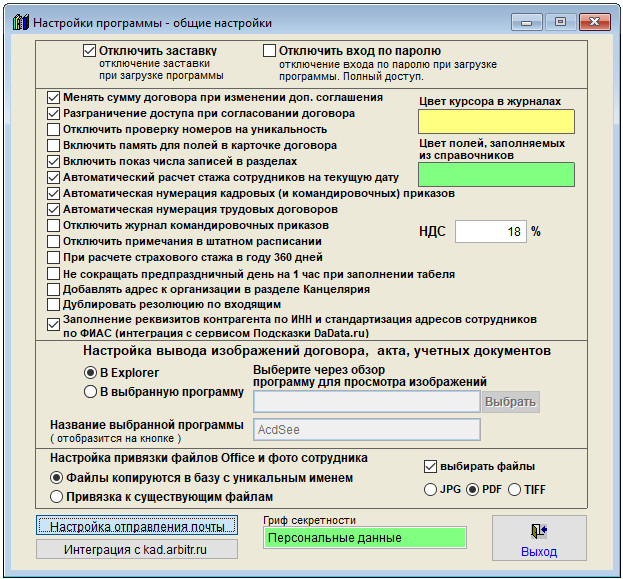This screenshot has width=623, height=579.
Task: Open Интеграция с kad.arbitr.ru button
Action: click(x=137, y=549)
